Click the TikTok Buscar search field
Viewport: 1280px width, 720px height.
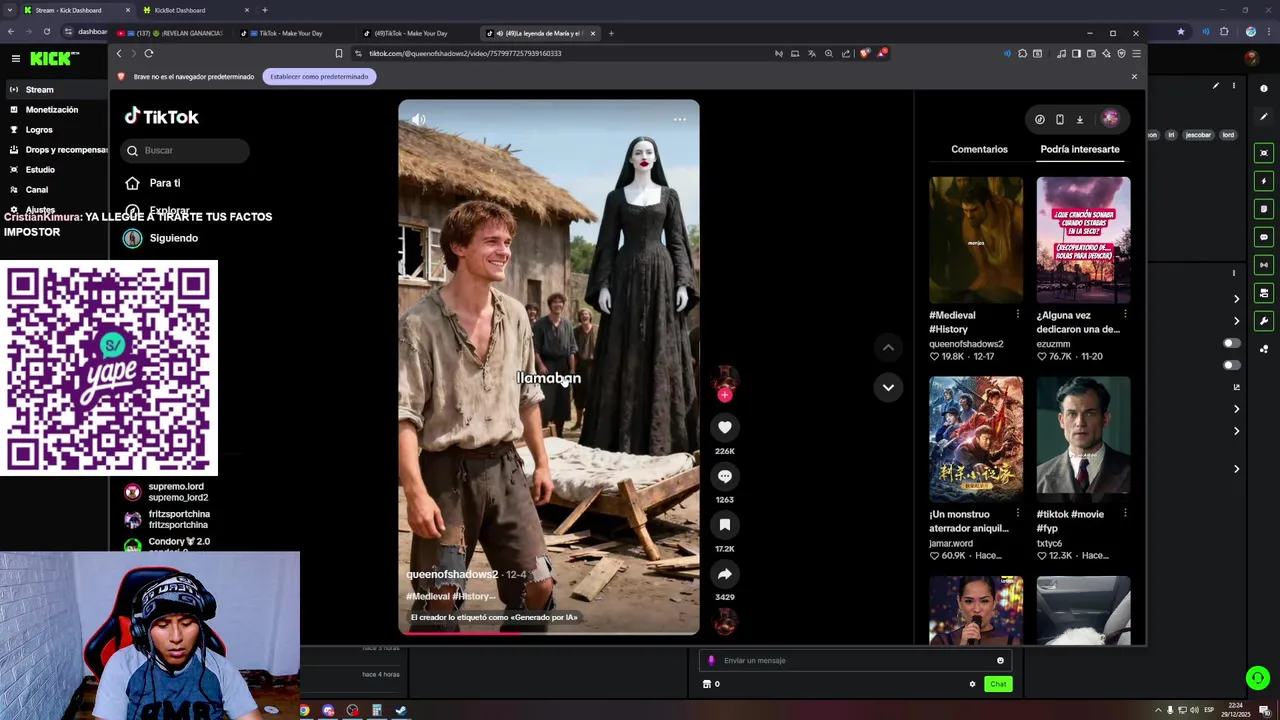185,150
